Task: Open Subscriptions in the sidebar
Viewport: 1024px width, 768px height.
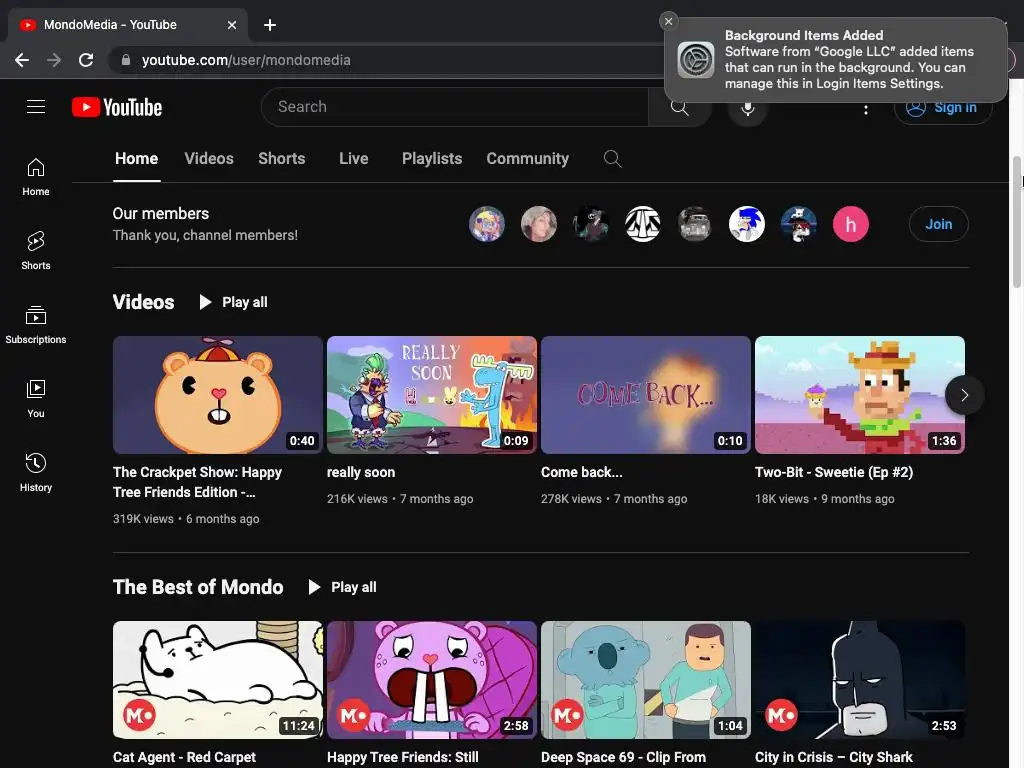Action: point(36,325)
